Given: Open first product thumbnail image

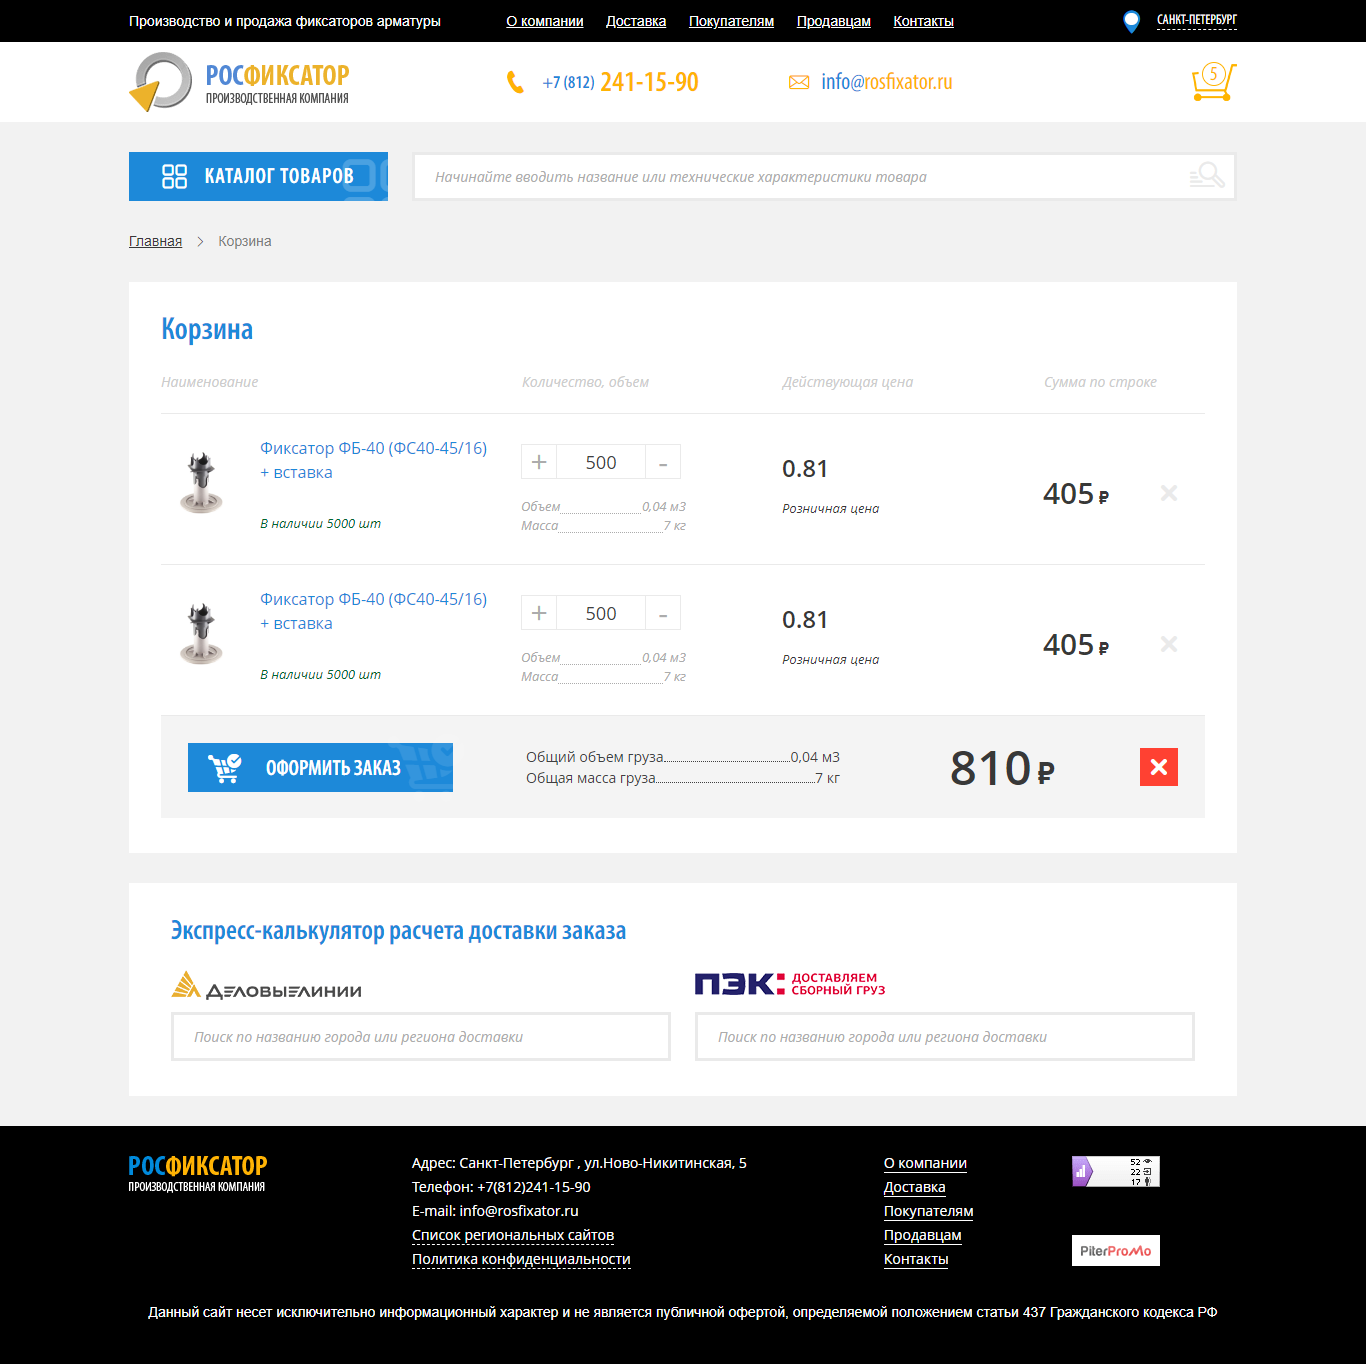Looking at the screenshot, I should pyautogui.click(x=201, y=482).
